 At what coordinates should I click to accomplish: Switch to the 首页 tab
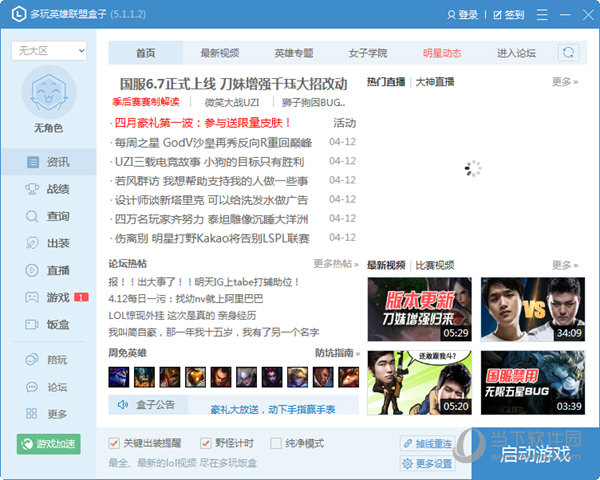(x=145, y=53)
